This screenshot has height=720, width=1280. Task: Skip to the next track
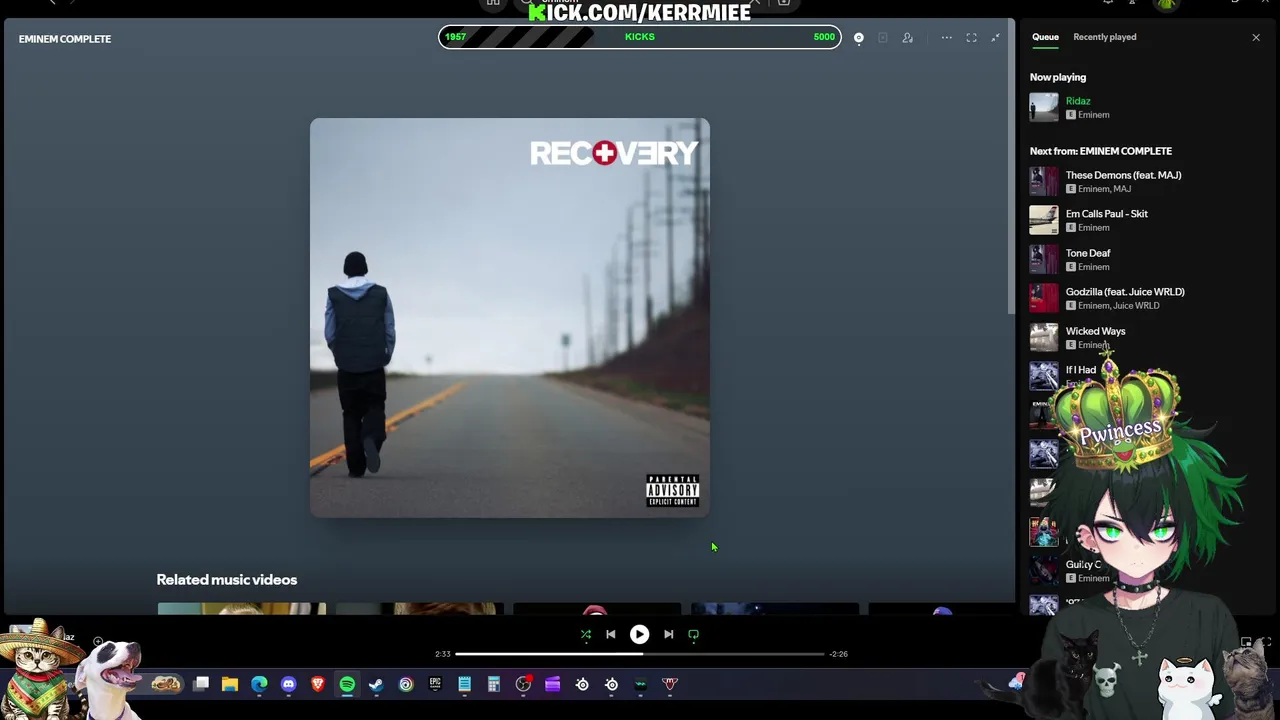[668, 634]
